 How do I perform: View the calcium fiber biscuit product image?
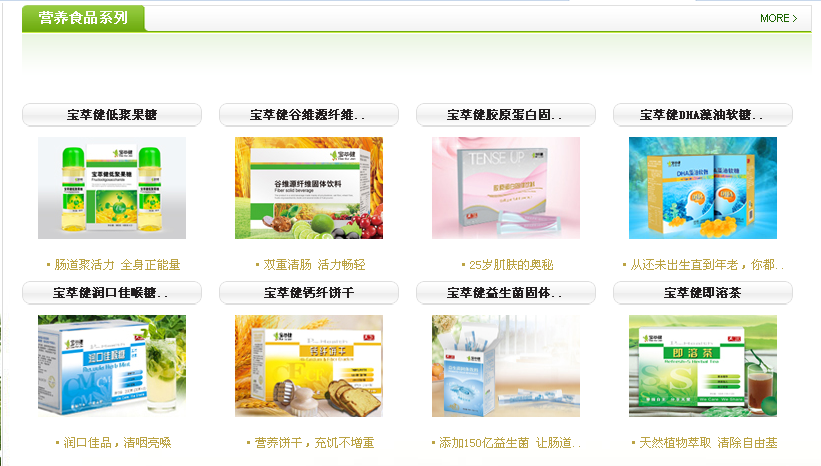click(x=309, y=366)
